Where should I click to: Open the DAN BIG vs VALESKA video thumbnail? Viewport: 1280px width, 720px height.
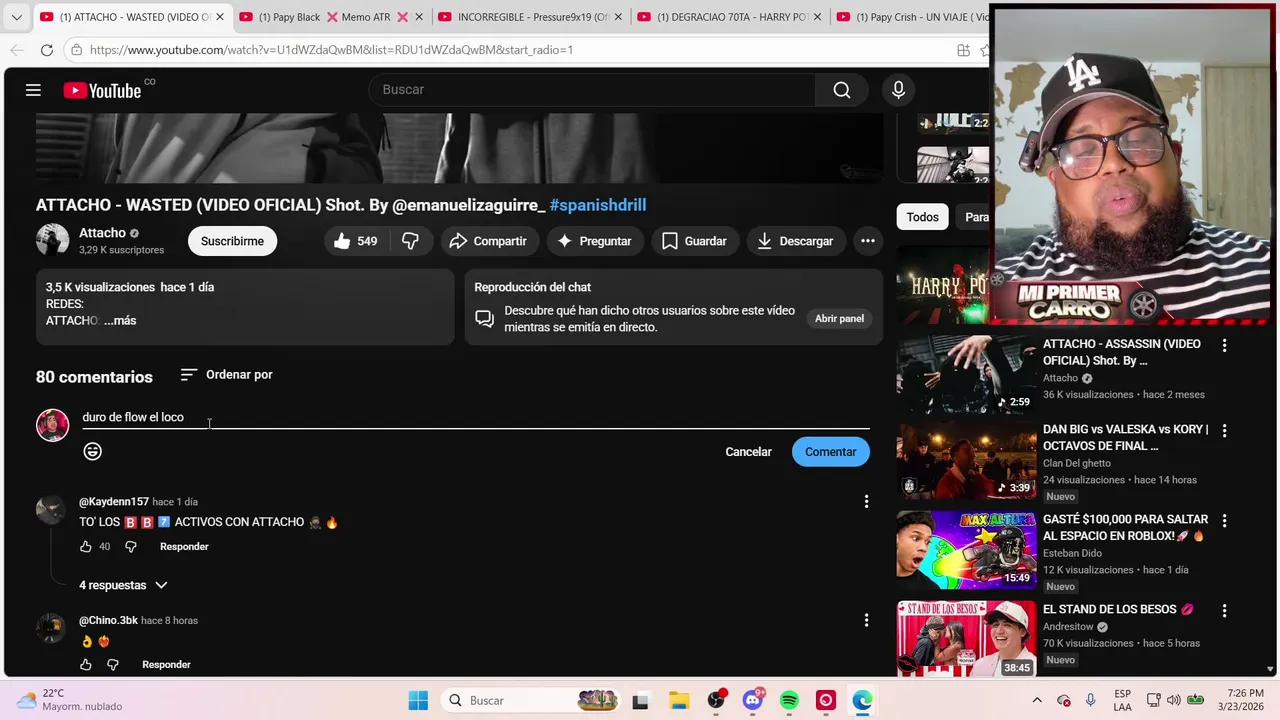pos(966,460)
